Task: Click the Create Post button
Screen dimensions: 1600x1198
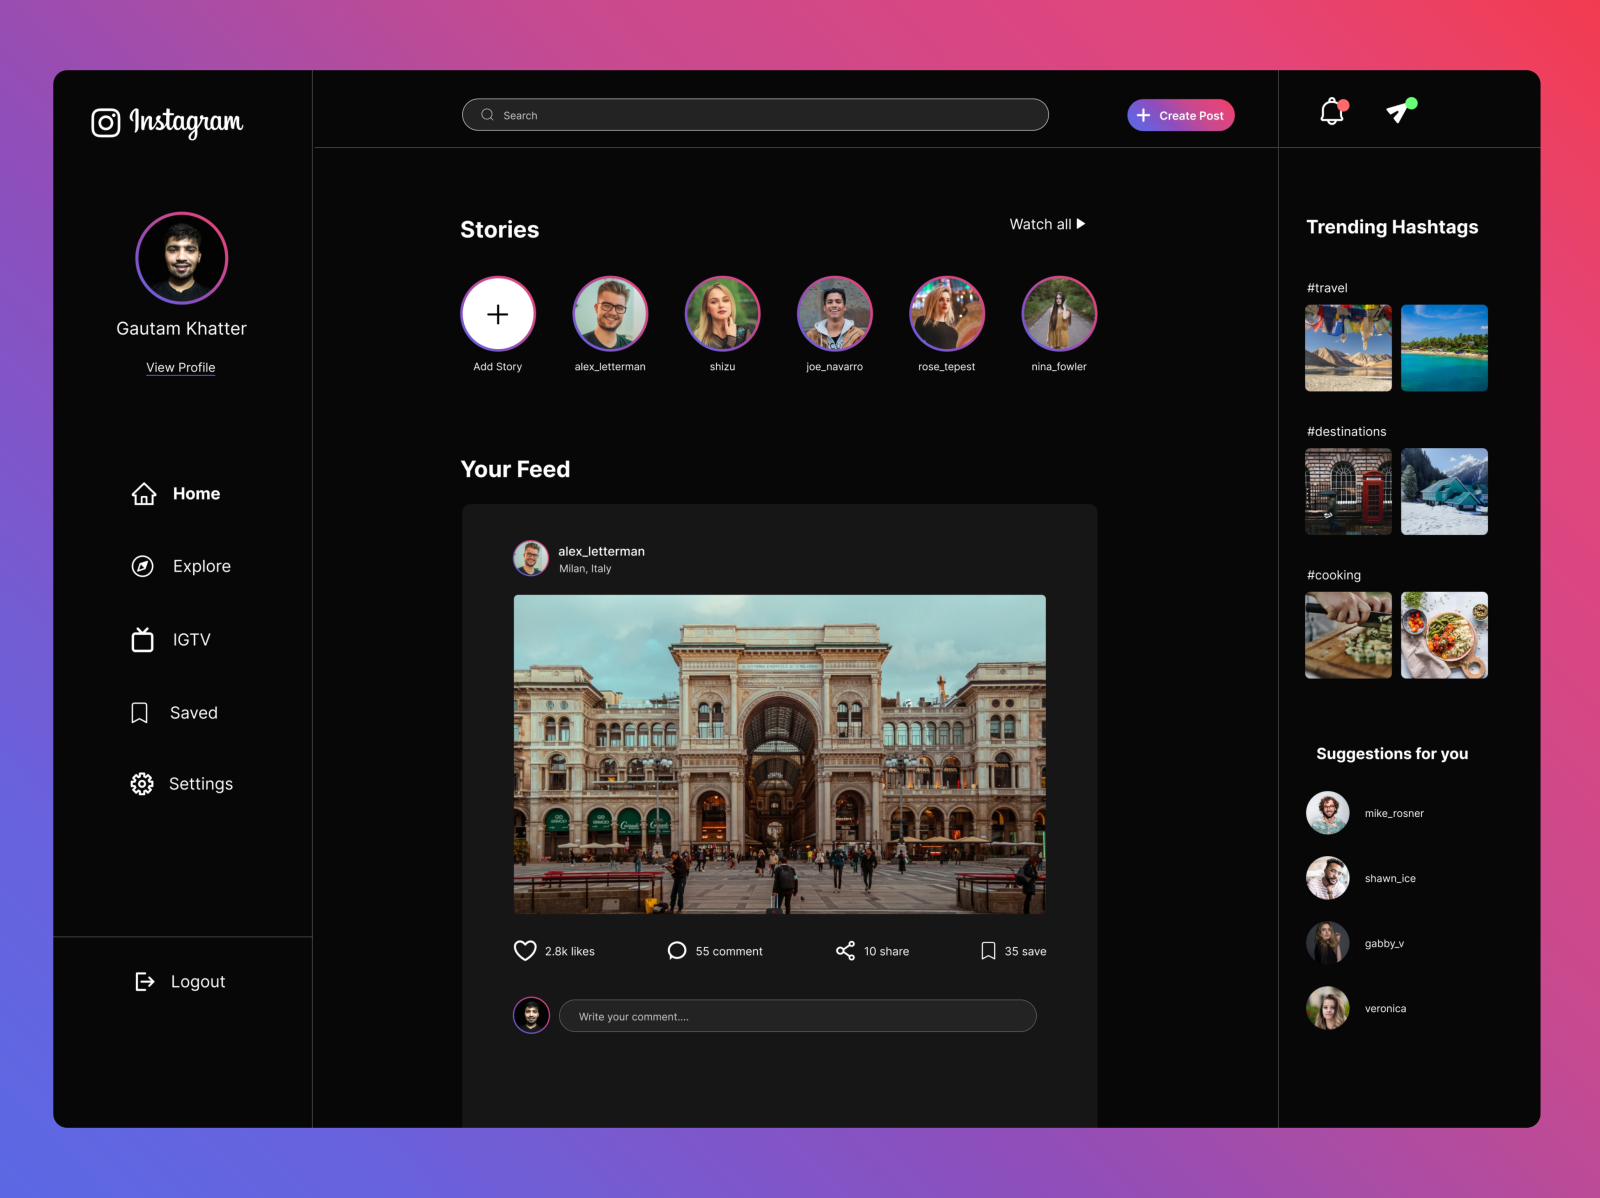Action: click(1181, 114)
